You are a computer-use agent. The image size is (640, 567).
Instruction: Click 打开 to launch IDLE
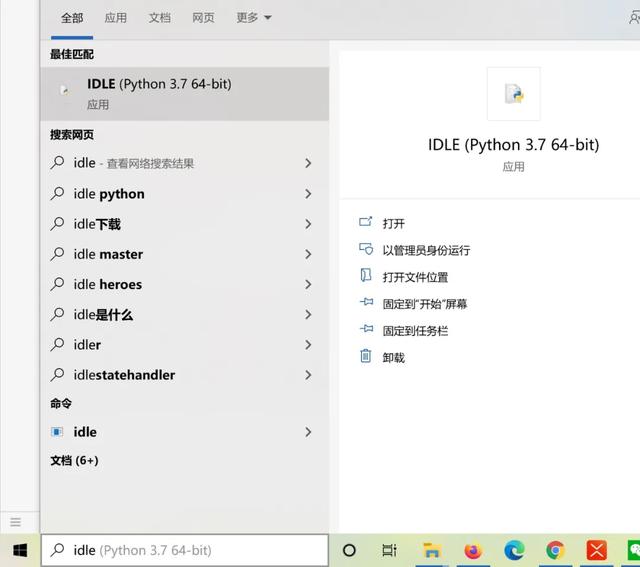pos(393,224)
